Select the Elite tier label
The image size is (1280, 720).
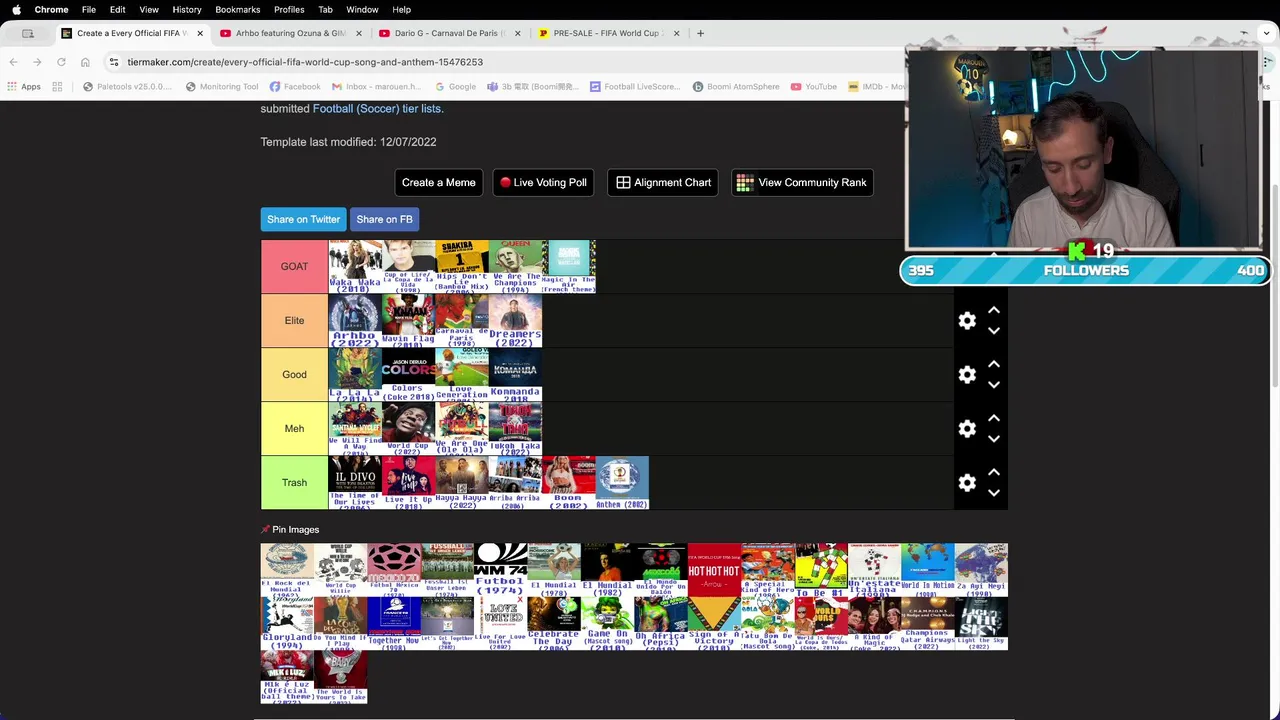294,320
